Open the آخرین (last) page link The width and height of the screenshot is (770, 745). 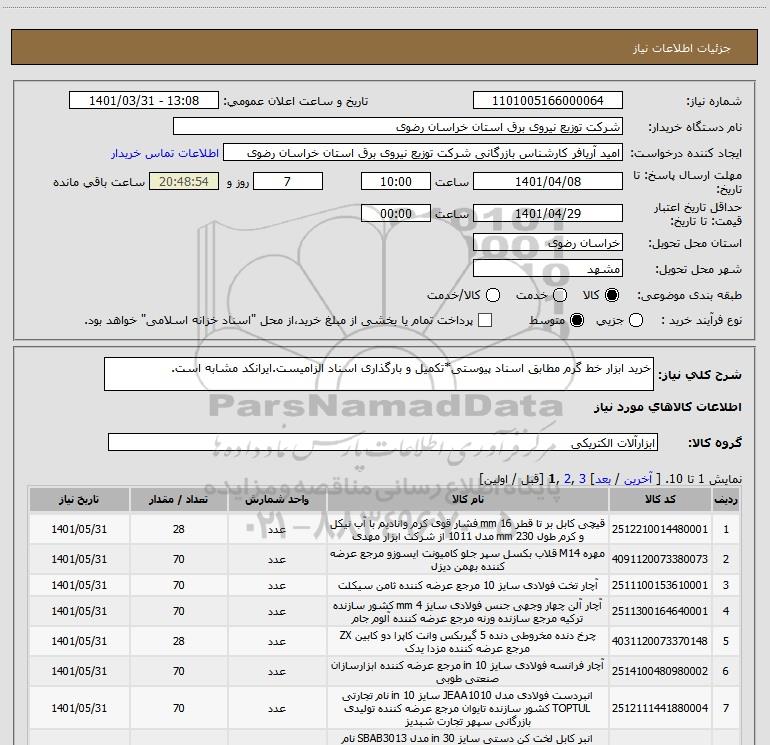[638, 478]
